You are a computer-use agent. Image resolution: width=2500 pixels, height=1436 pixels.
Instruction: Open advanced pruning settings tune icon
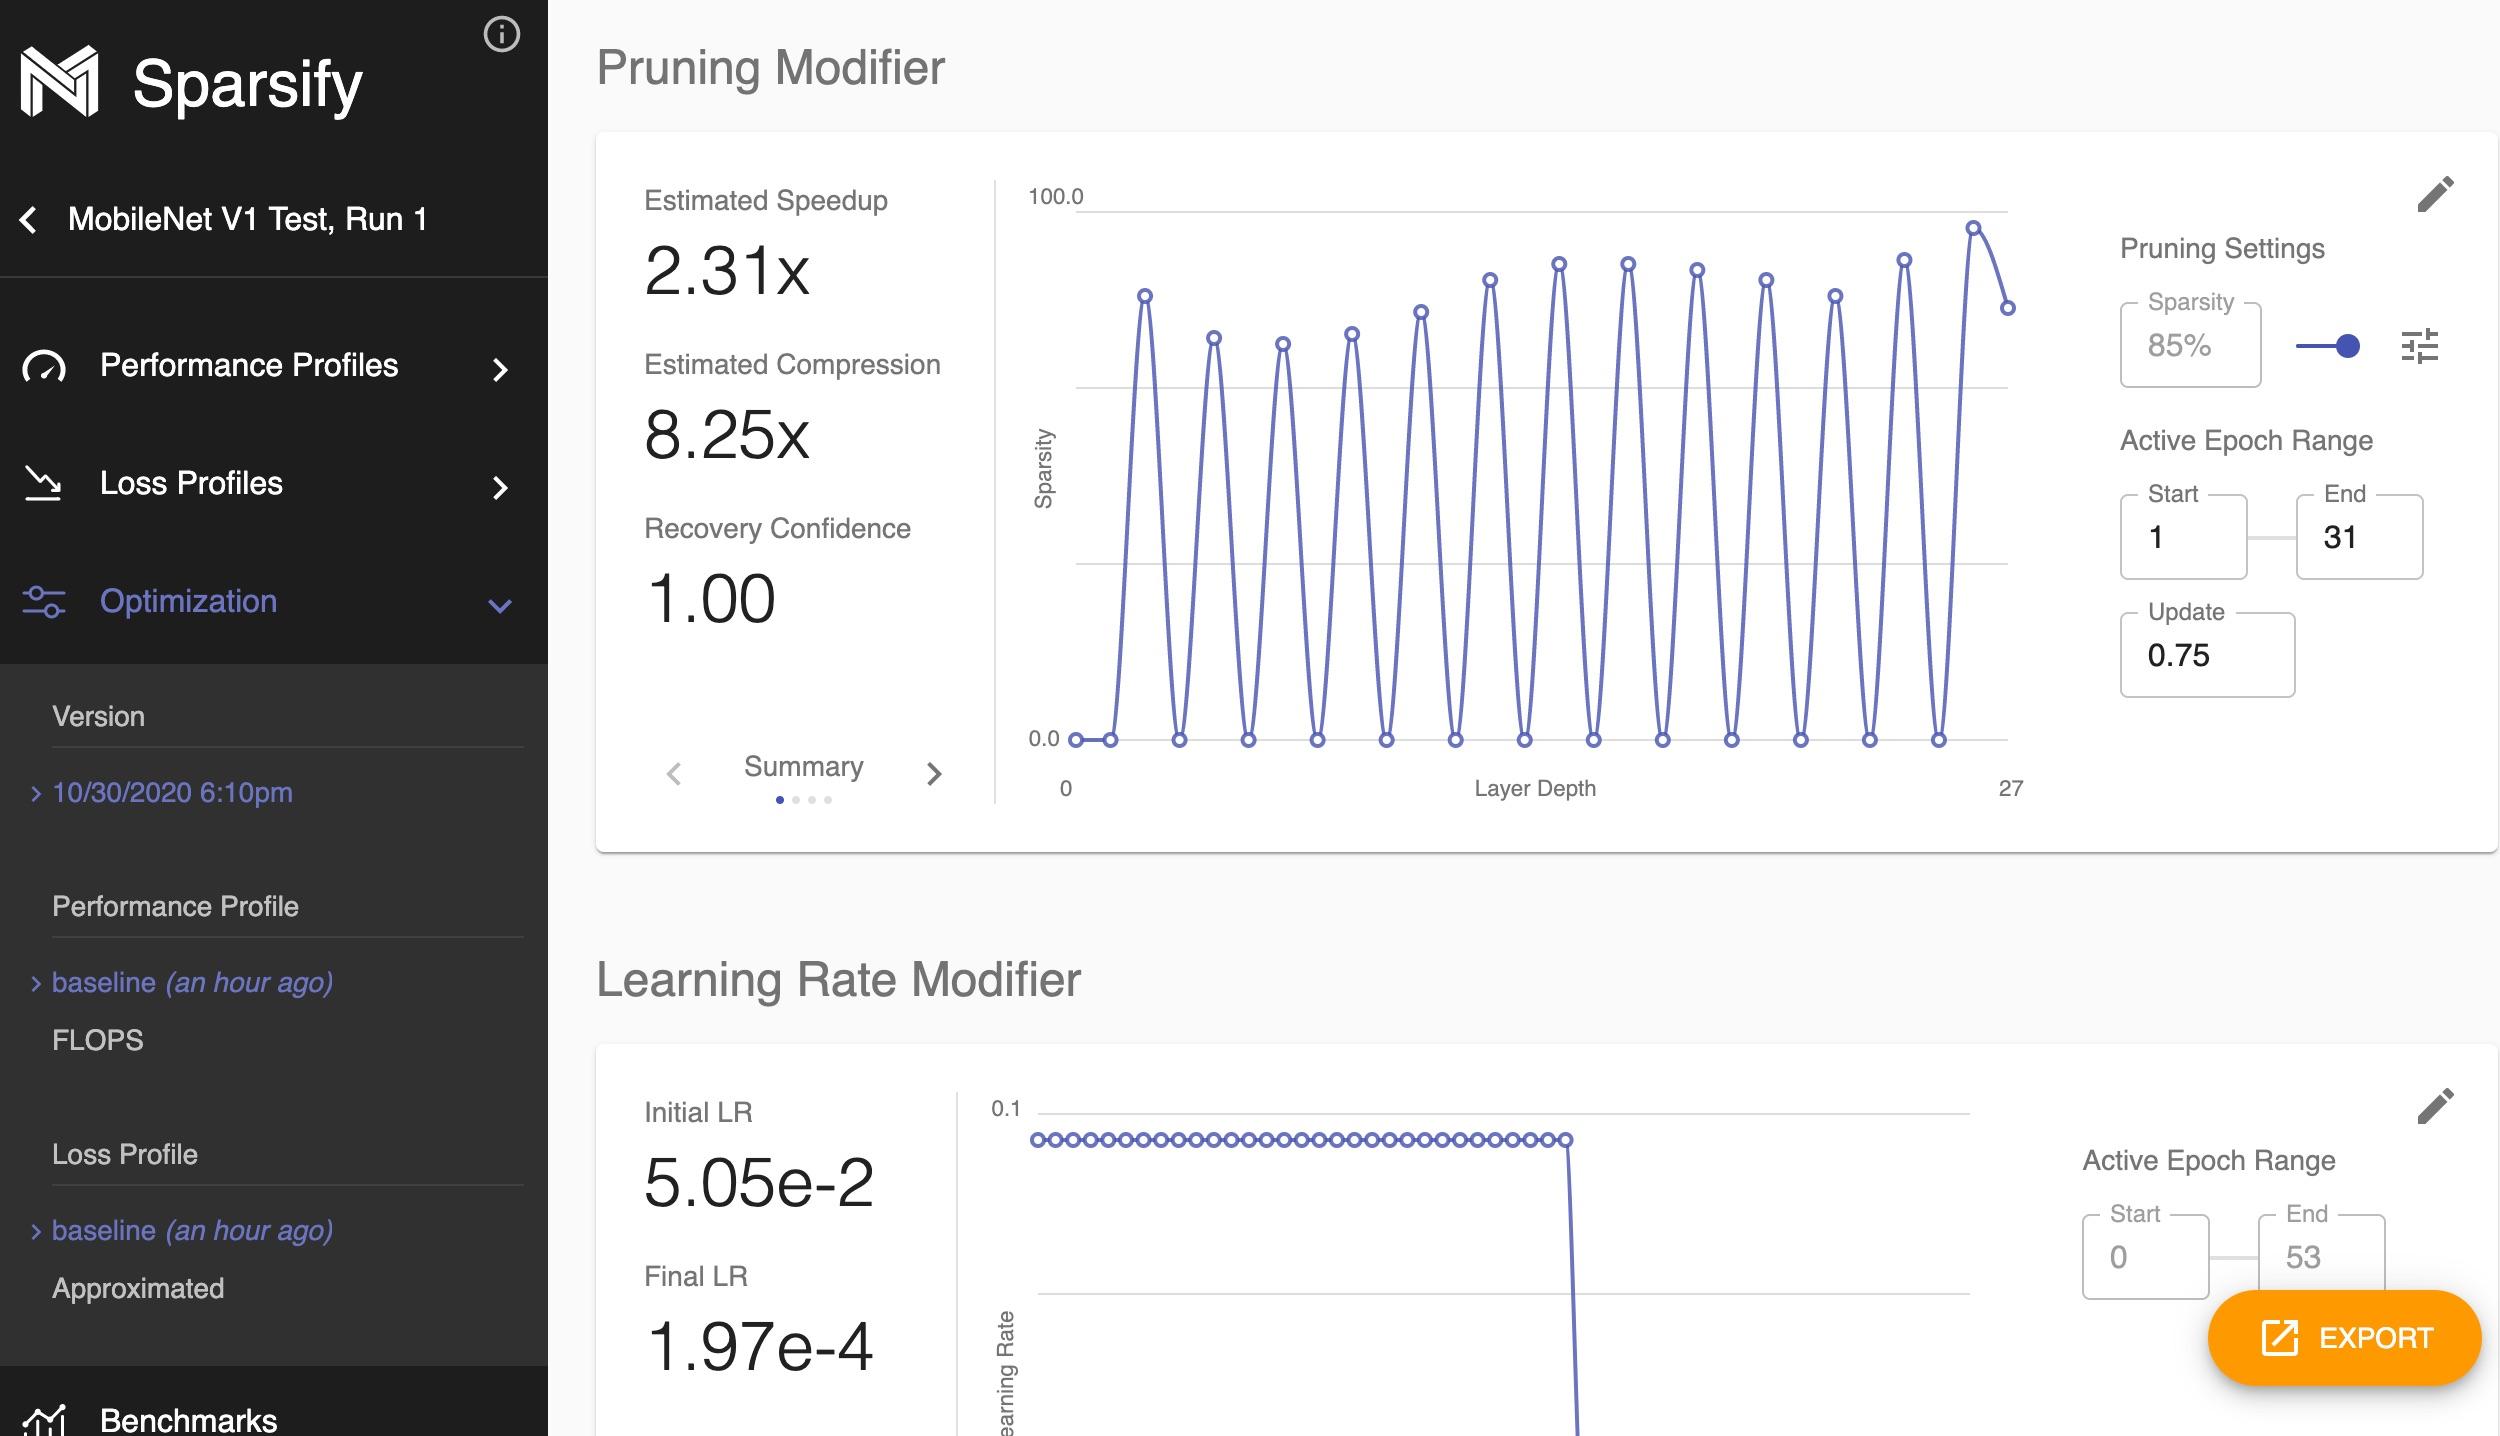coord(2419,347)
